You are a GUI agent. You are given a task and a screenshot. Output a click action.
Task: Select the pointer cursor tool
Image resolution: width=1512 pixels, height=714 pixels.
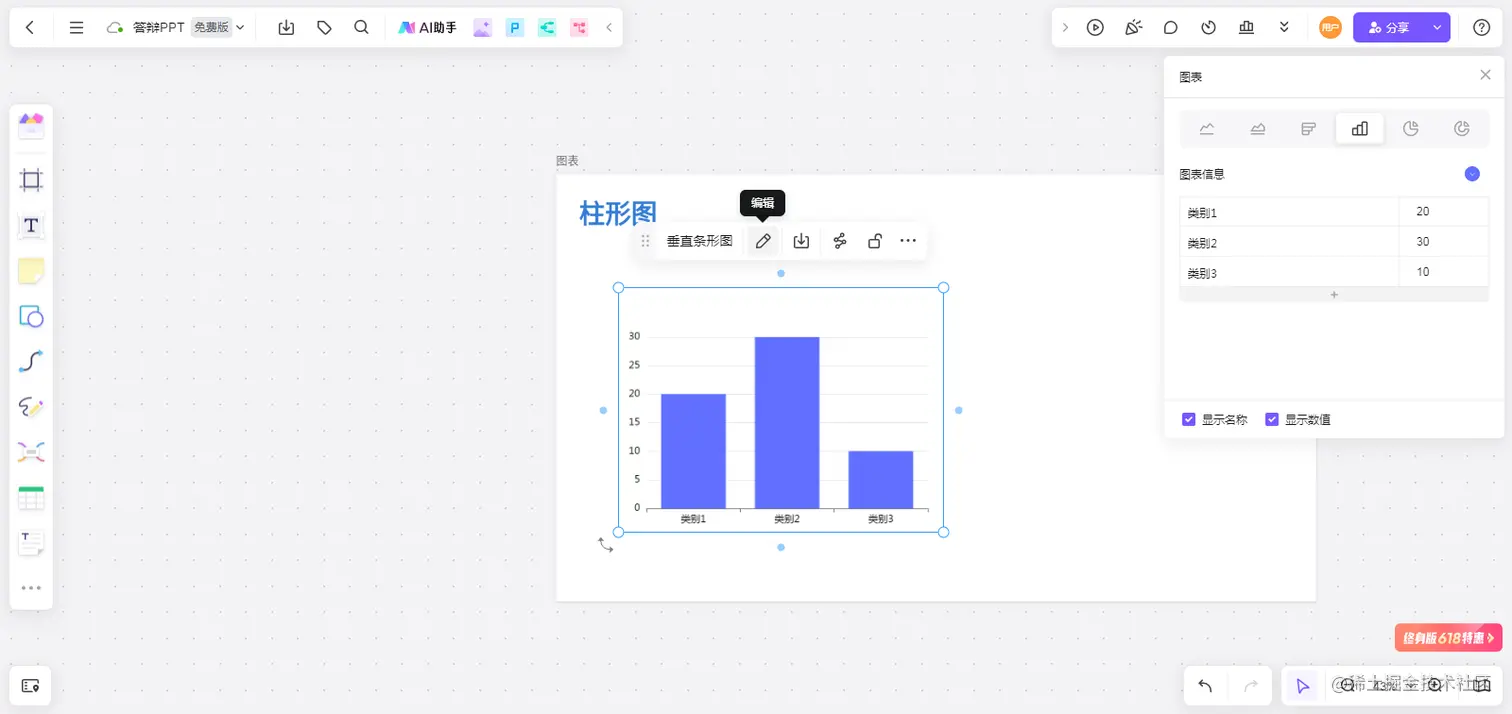(1302, 686)
